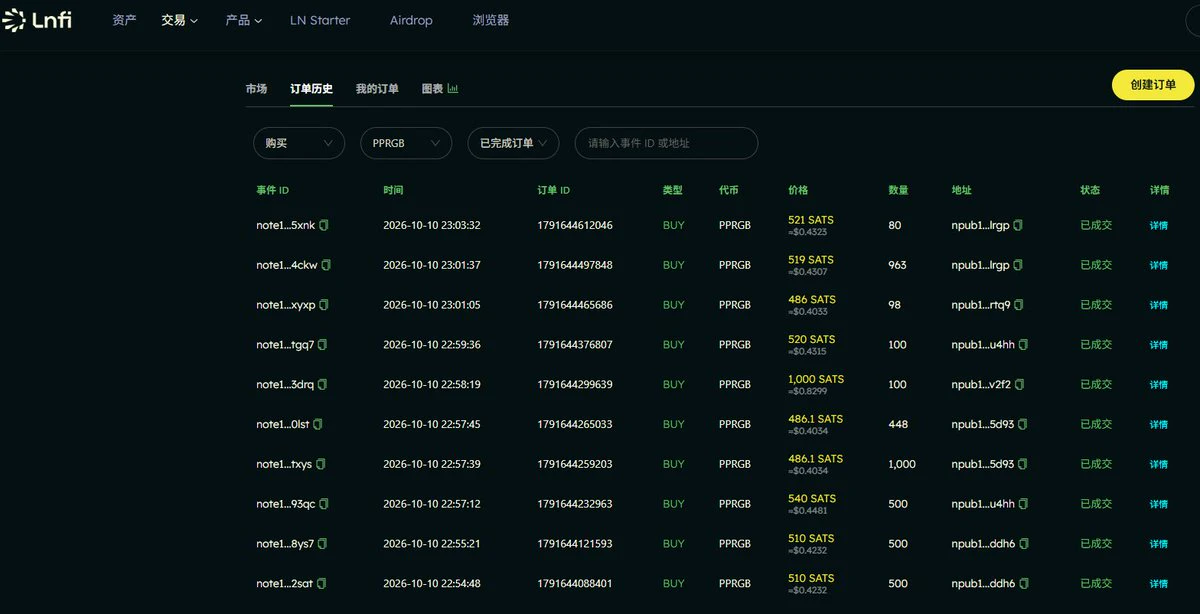The width and height of the screenshot is (1200, 614).
Task: Copy event ID note1...8ys7
Action: coord(323,544)
